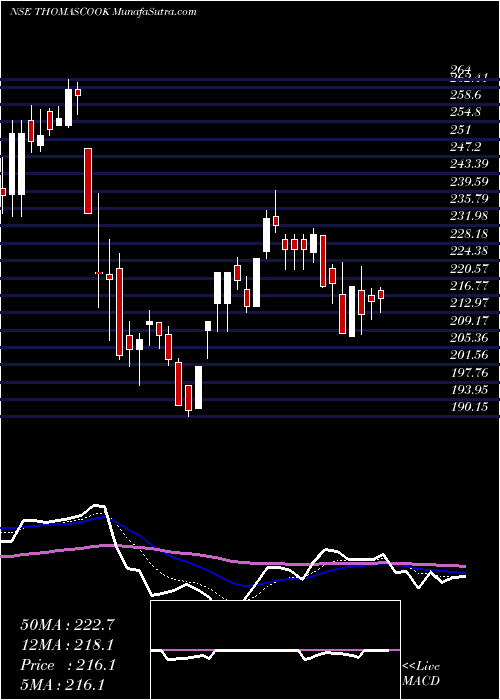The width and height of the screenshot is (500, 700).
Task: Click the 193.95 price axis label
Action: (469, 390)
